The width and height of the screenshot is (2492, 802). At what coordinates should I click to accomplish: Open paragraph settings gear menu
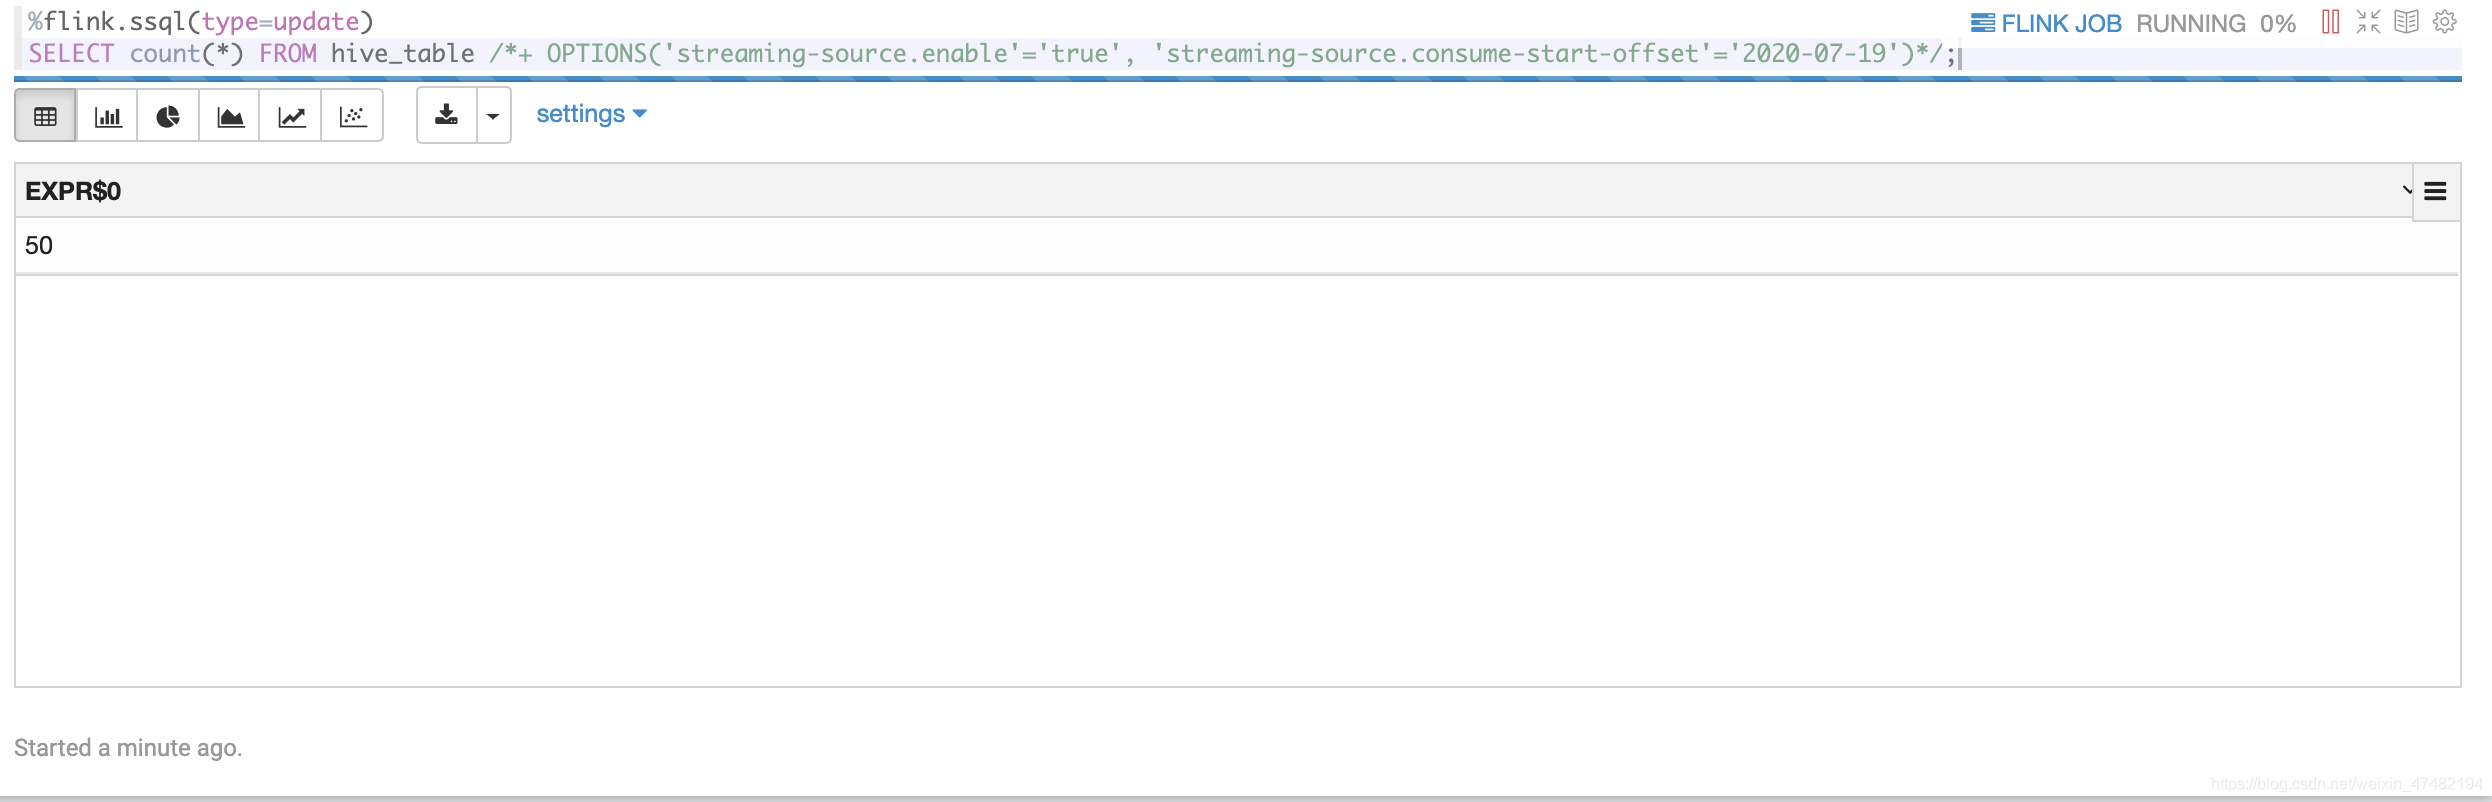coord(2445,22)
